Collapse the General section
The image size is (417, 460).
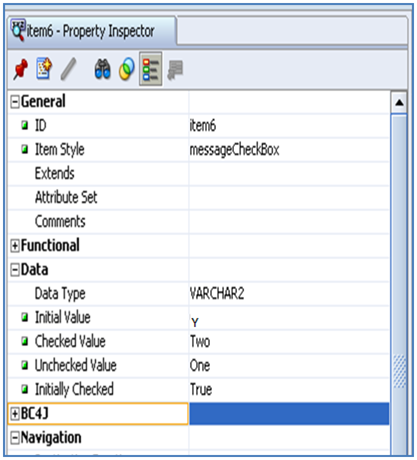point(15,102)
